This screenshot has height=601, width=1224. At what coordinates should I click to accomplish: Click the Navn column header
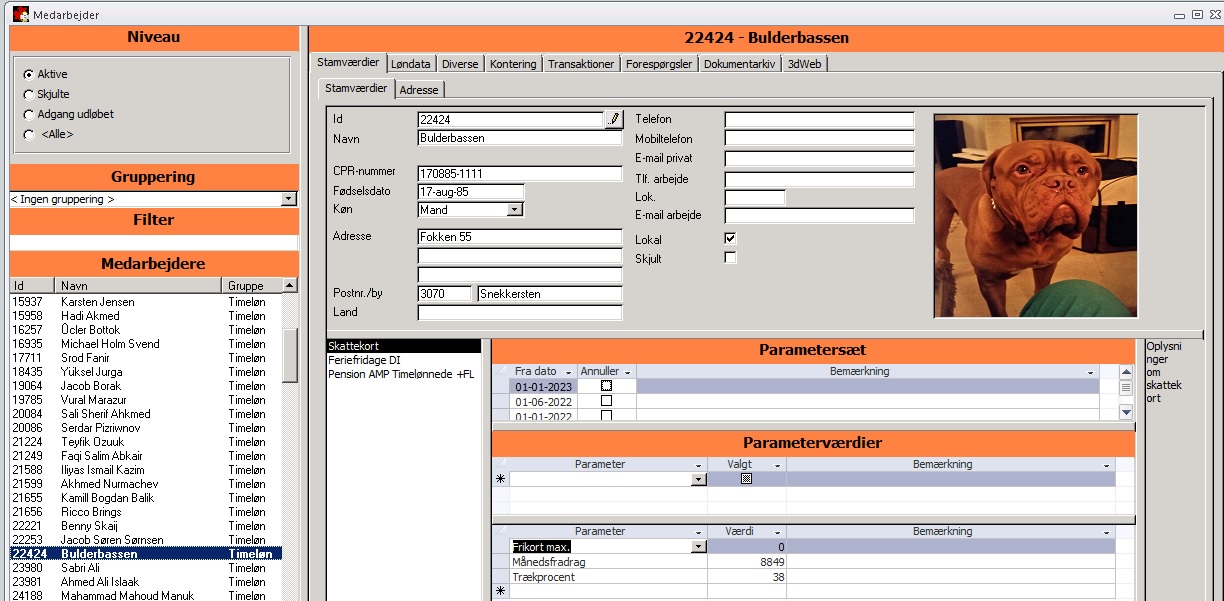point(138,286)
